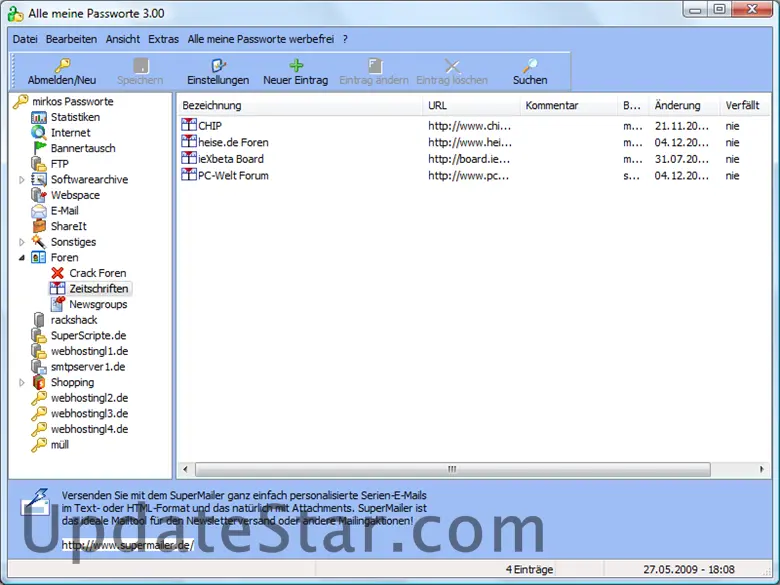
Task: Select the Statistiken chart icon in the tree
Action: coord(39,117)
